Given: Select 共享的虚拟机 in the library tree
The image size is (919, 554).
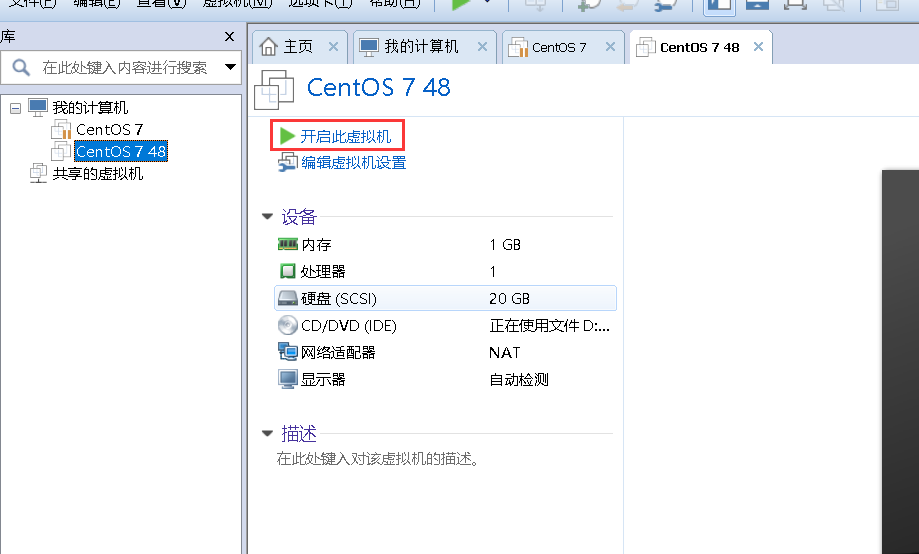Looking at the screenshot, I should pyautogui.click(x=98, y=174).
